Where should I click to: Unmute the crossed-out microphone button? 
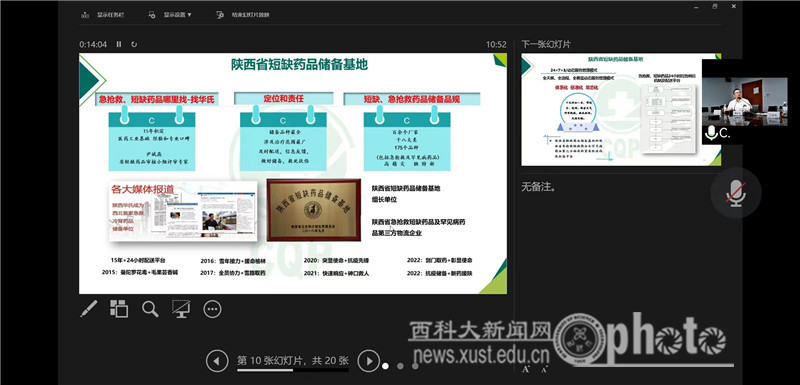[x=736, y=193]
